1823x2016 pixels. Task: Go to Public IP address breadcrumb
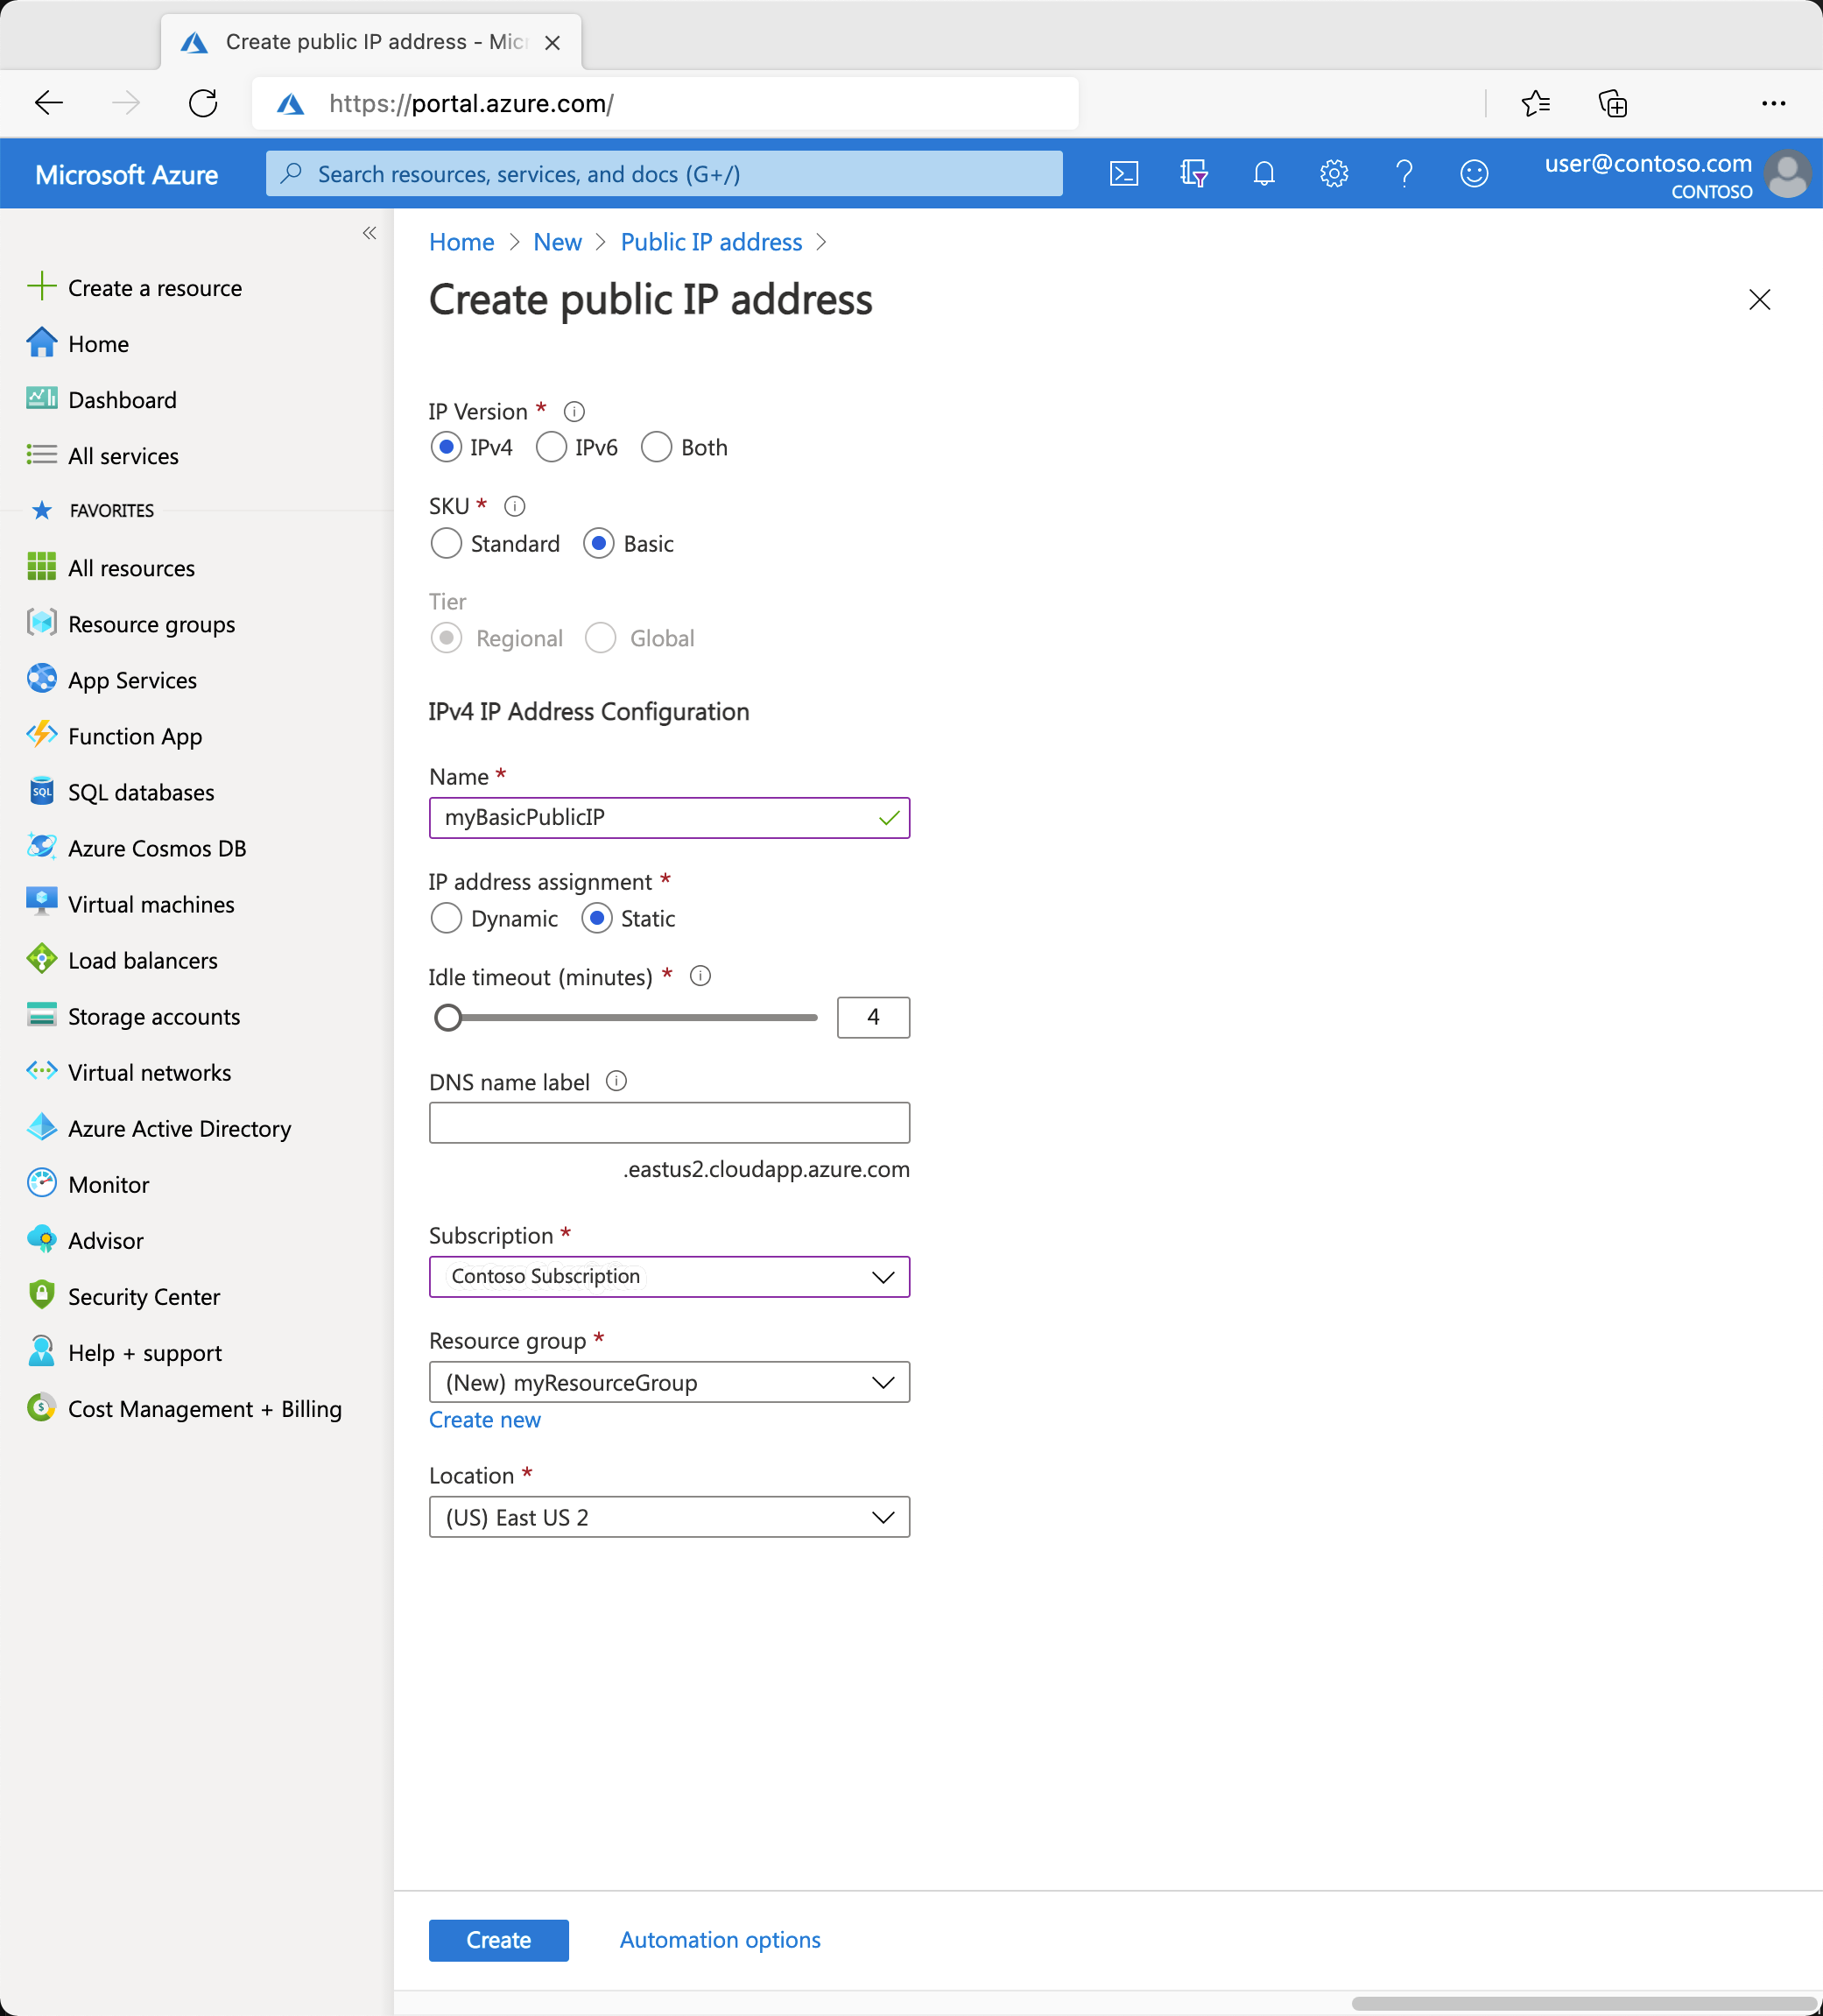711,242
